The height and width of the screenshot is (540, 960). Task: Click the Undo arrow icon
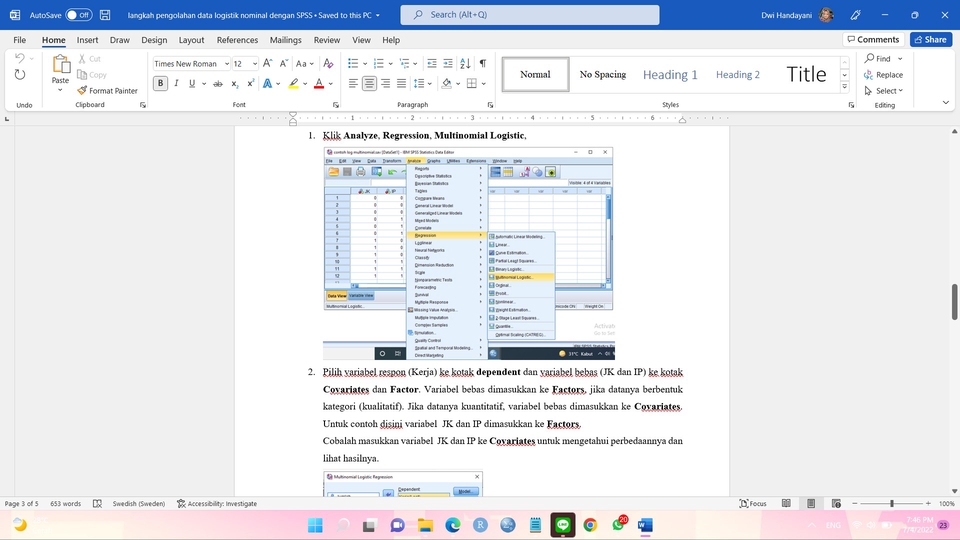20,58
